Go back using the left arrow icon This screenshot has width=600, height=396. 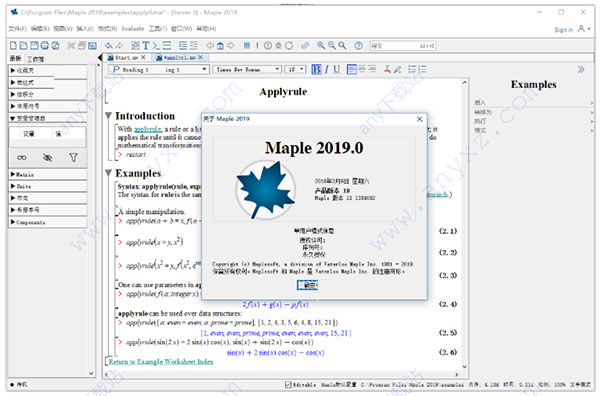(x=210, y=46)
